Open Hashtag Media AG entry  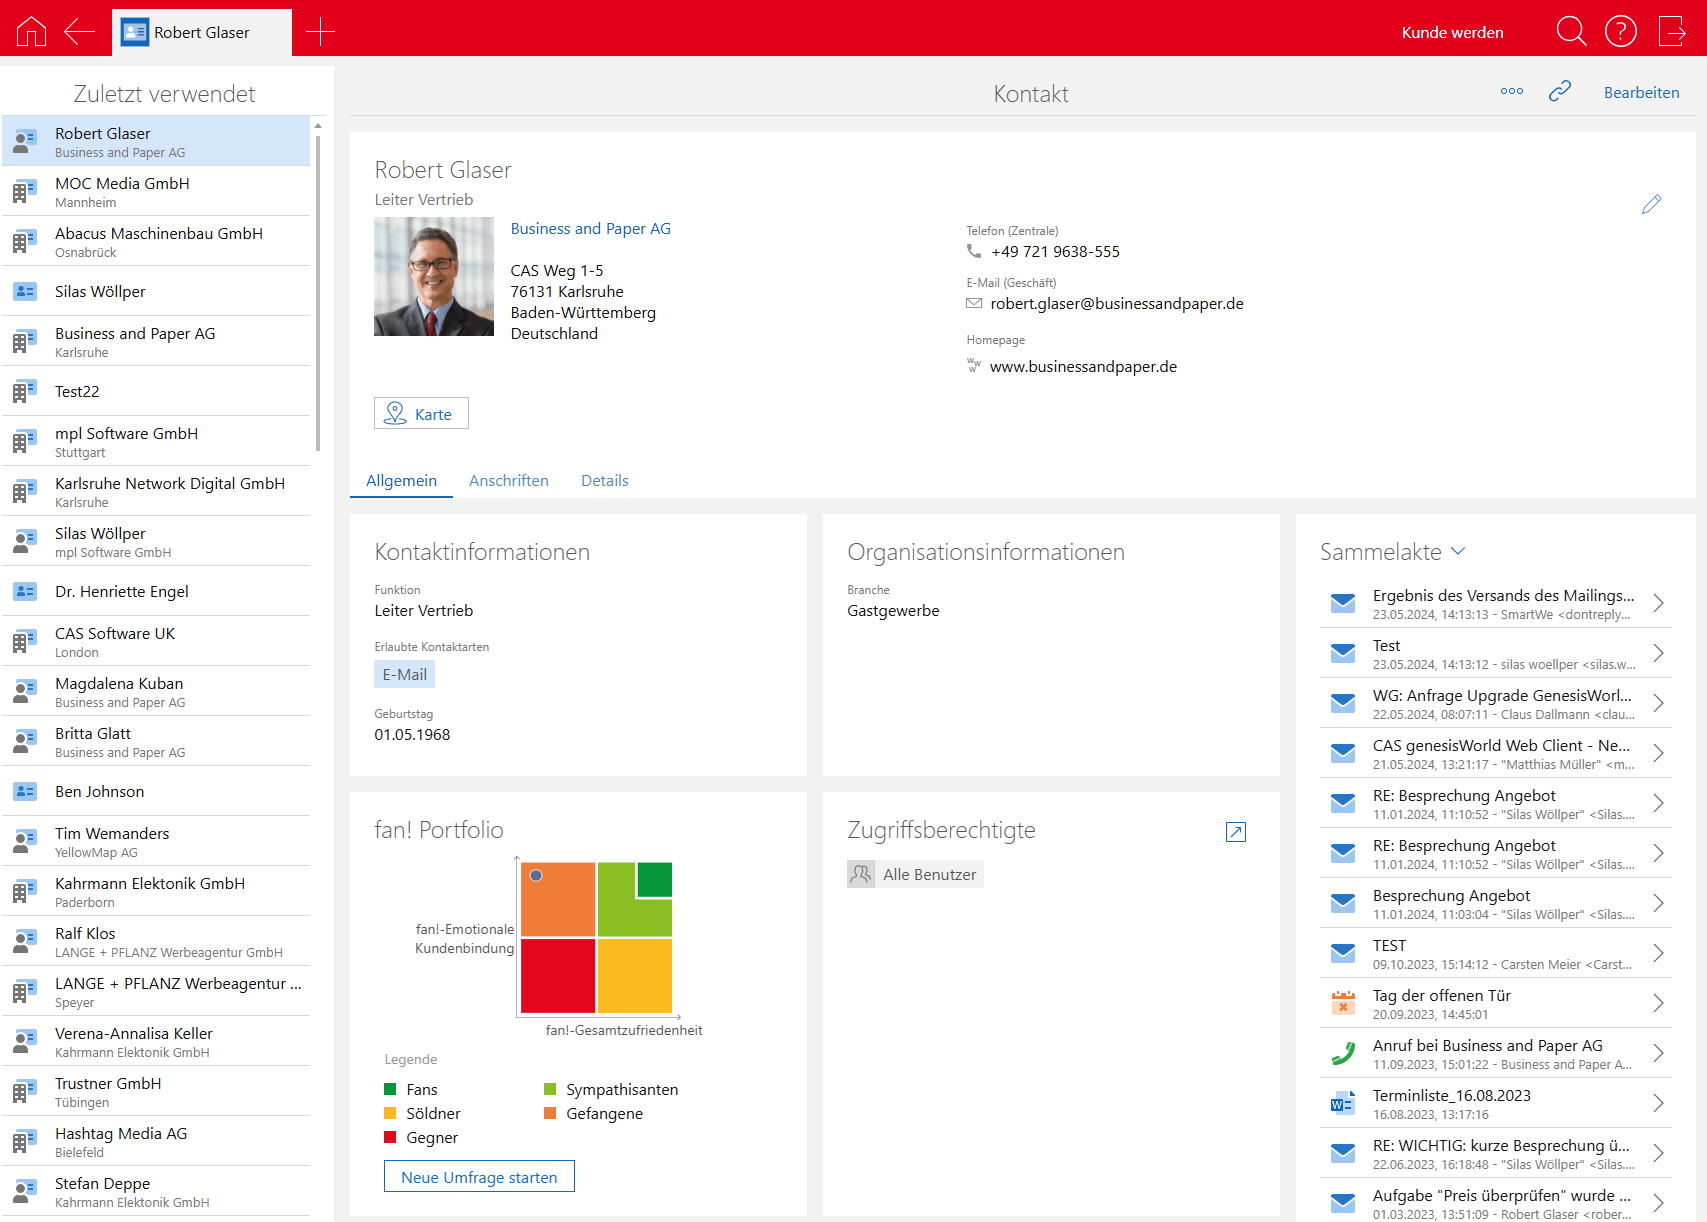coord(156,1141)
